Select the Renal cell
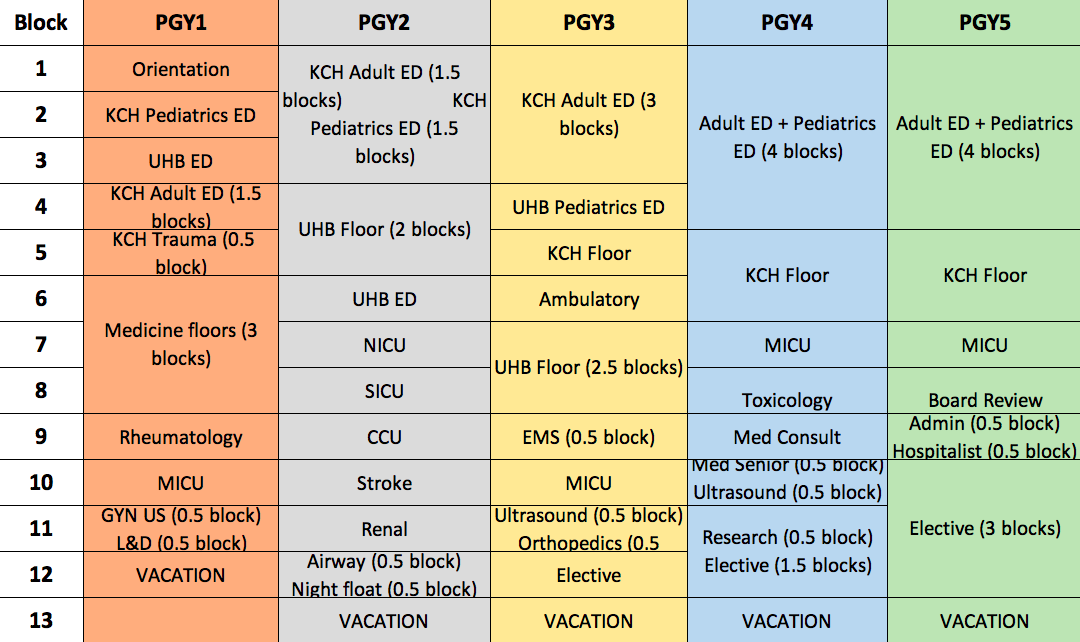The width and height of the screenshot is (1080, 642). tap(384, 529)
